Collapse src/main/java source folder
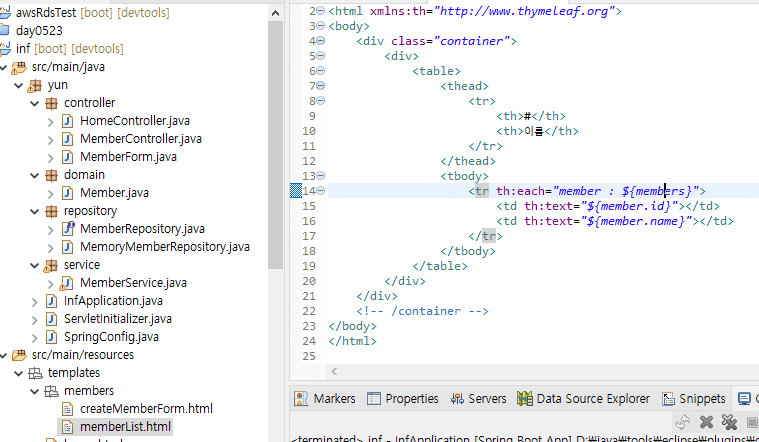 point(3,67)
